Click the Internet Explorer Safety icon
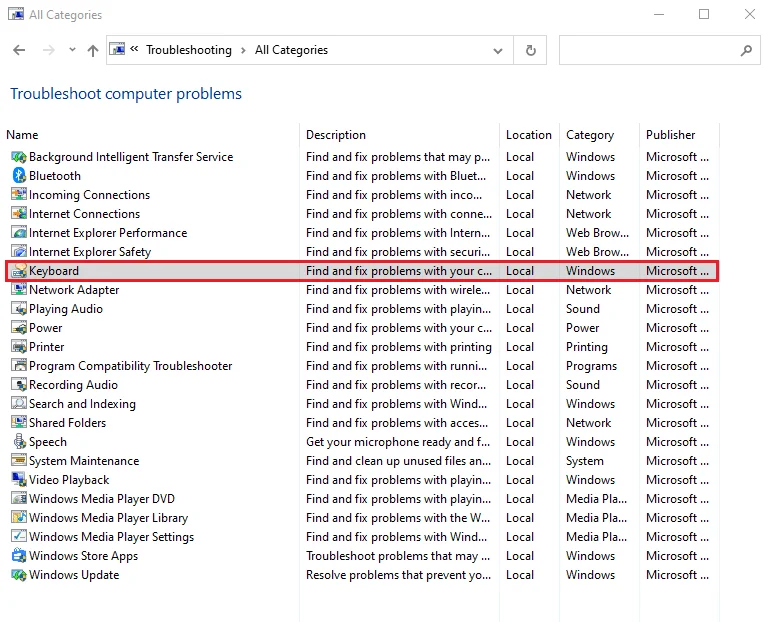Image resolution: width=772 pixels, height=622 pixels. tap(19, 252)
